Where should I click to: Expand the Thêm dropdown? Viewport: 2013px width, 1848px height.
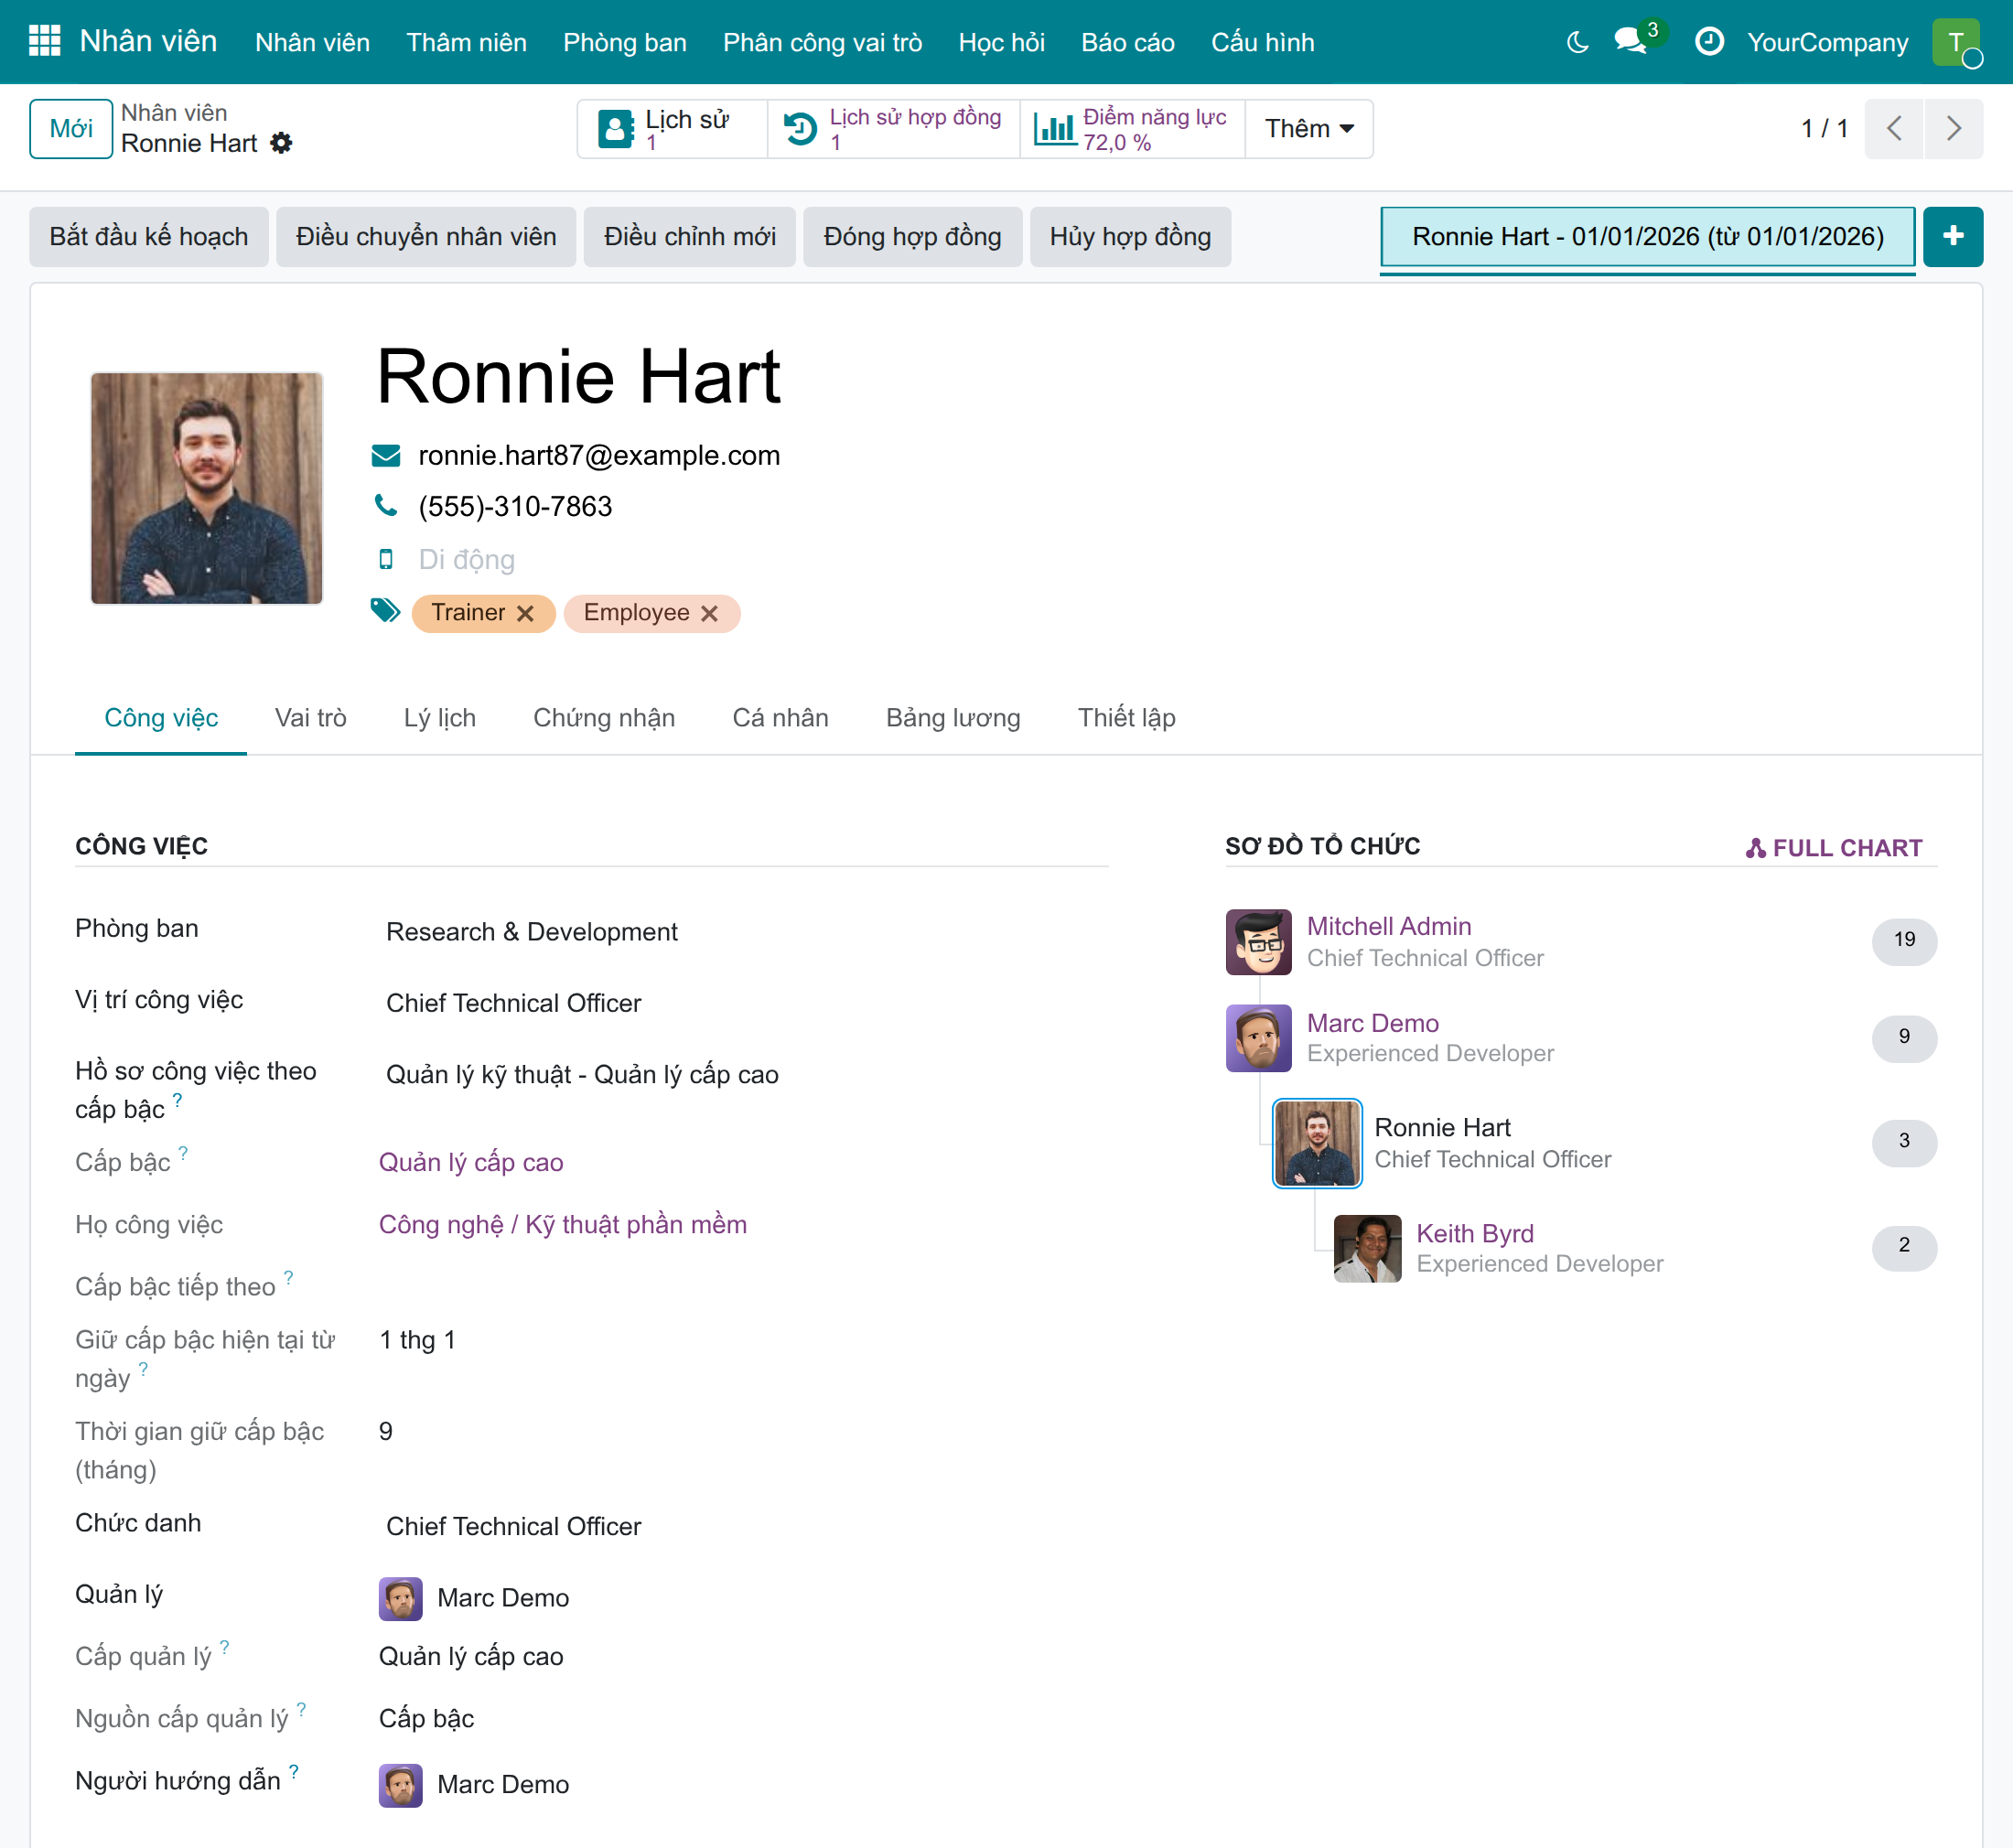[x=1309, y=128]
